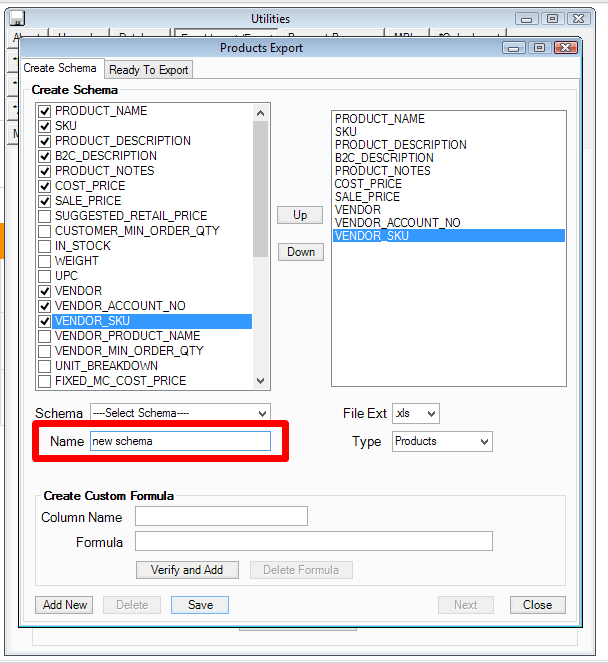This screenshot has height=663, width=608.
Task: Click the Save button
Action: click(x=200, y=605)
